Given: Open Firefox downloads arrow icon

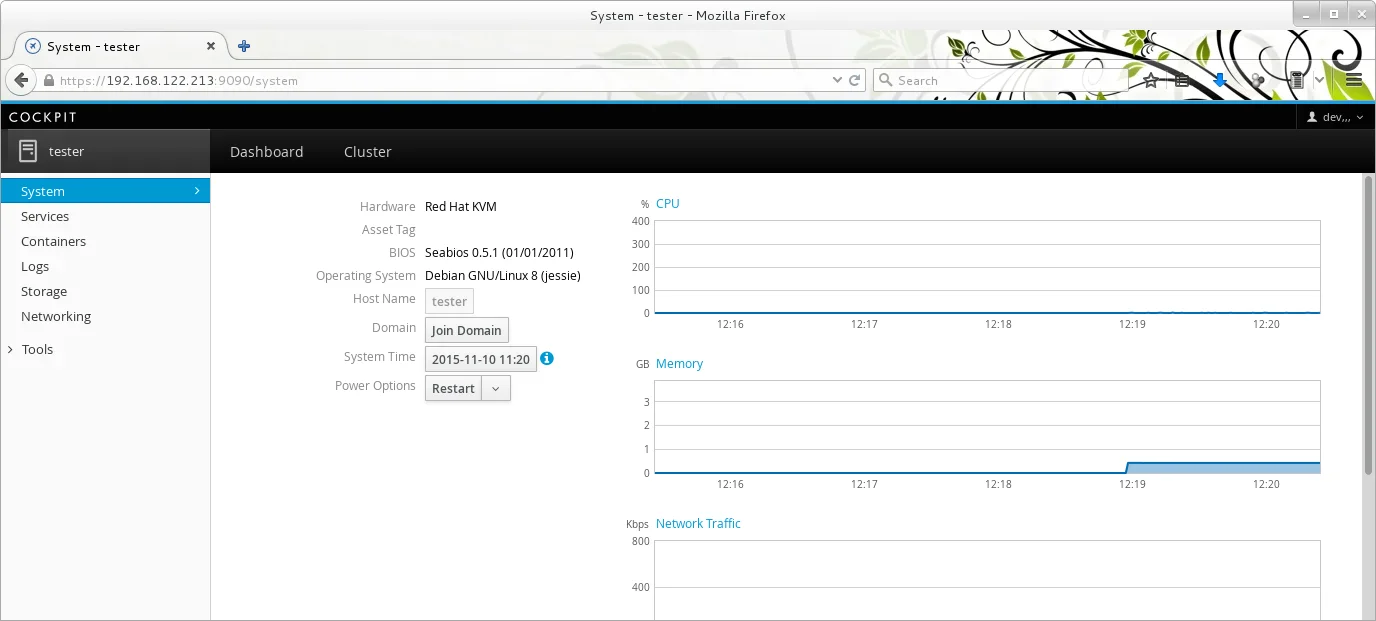Looking at the screenshot, I should 1220,80.
